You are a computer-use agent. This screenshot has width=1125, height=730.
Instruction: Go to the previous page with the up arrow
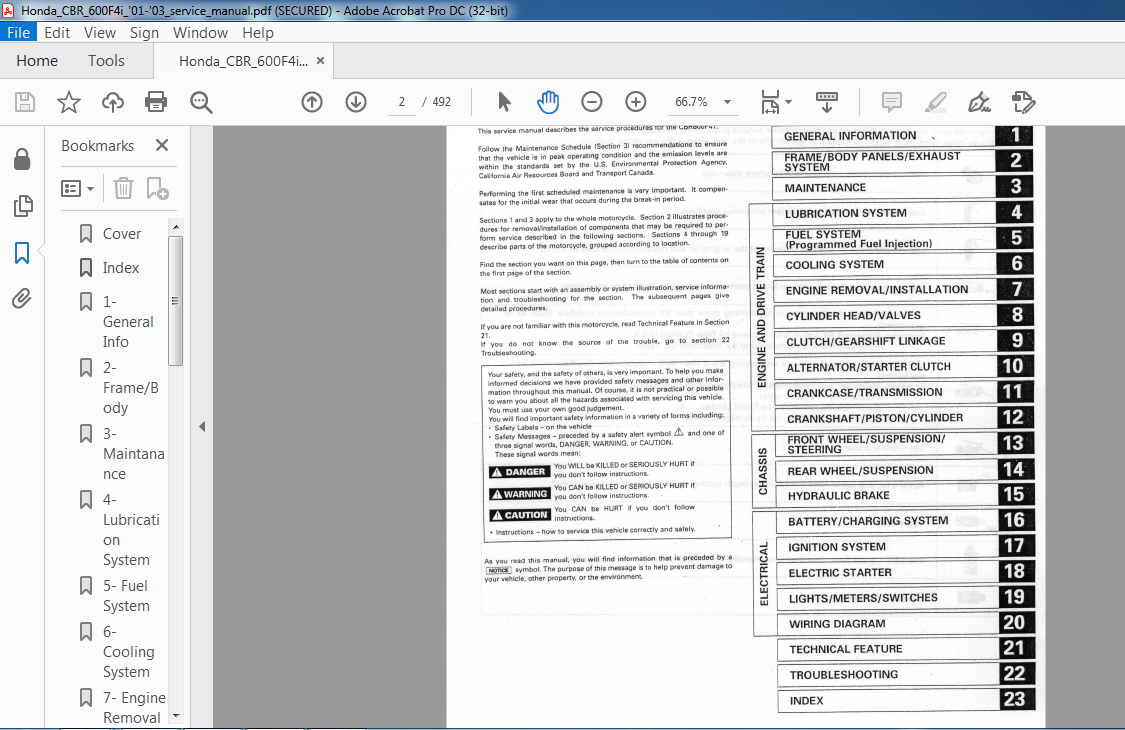312,102
